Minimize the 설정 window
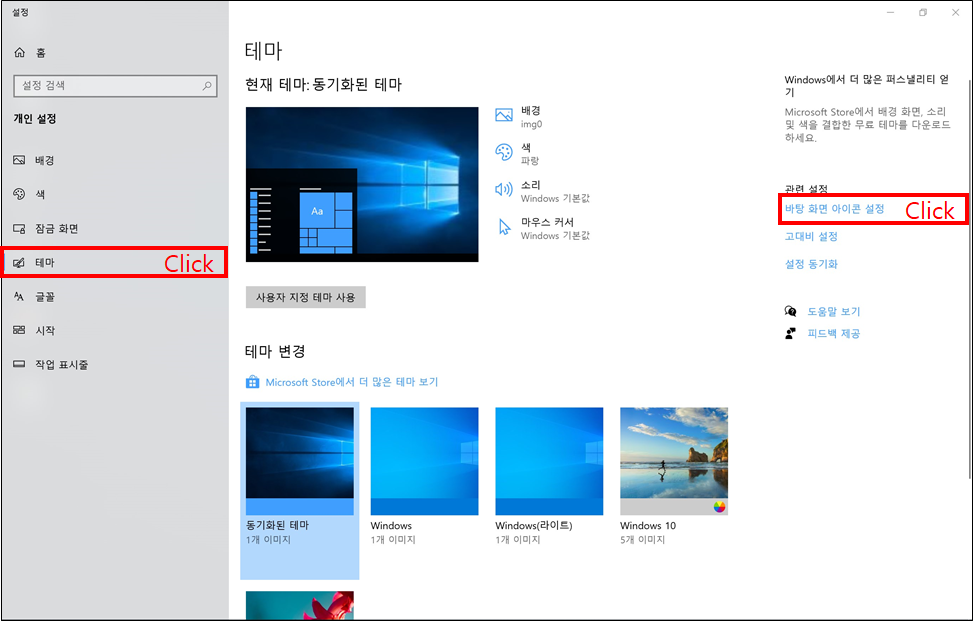 [x=890, y=12]
